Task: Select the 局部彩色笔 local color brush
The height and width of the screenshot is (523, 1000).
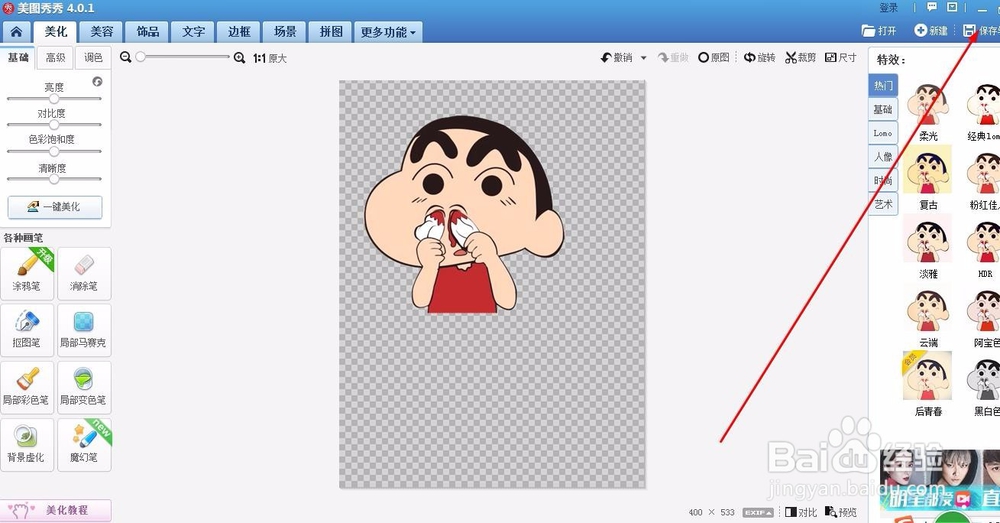Action: (27, 387)
